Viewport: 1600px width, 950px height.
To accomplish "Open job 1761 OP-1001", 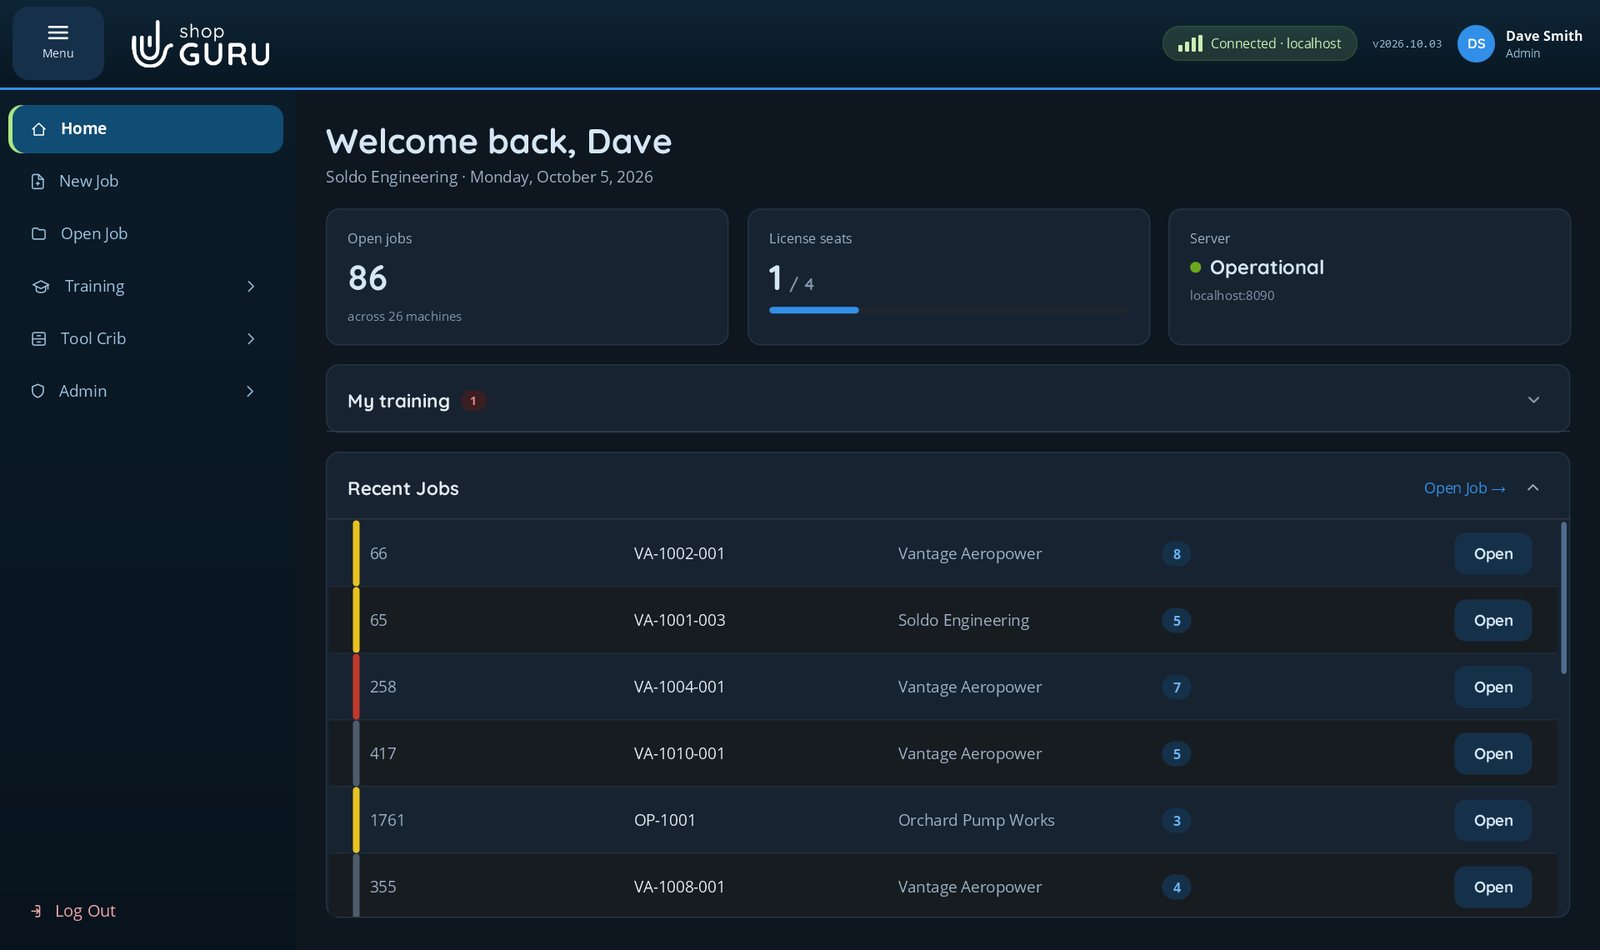I will pyautogui.click(x=1493, y=821).
